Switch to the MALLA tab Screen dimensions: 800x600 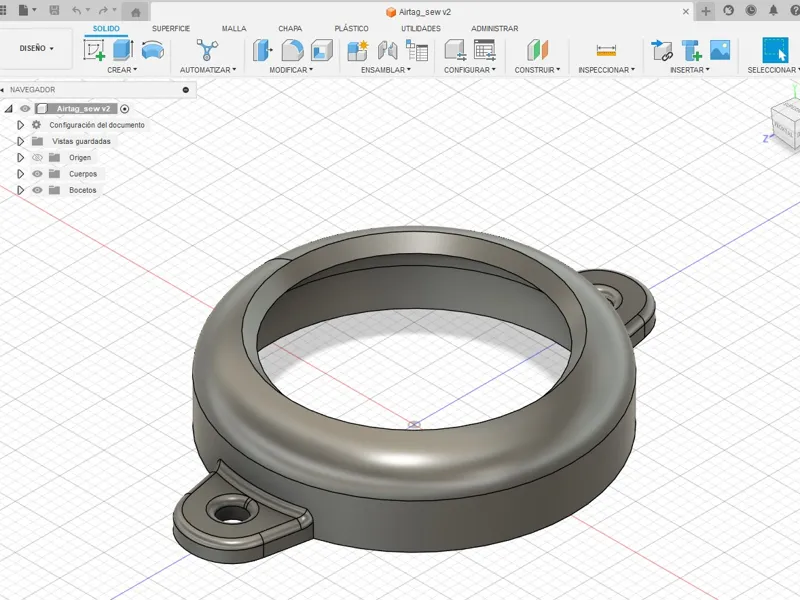tap(234, 29)
